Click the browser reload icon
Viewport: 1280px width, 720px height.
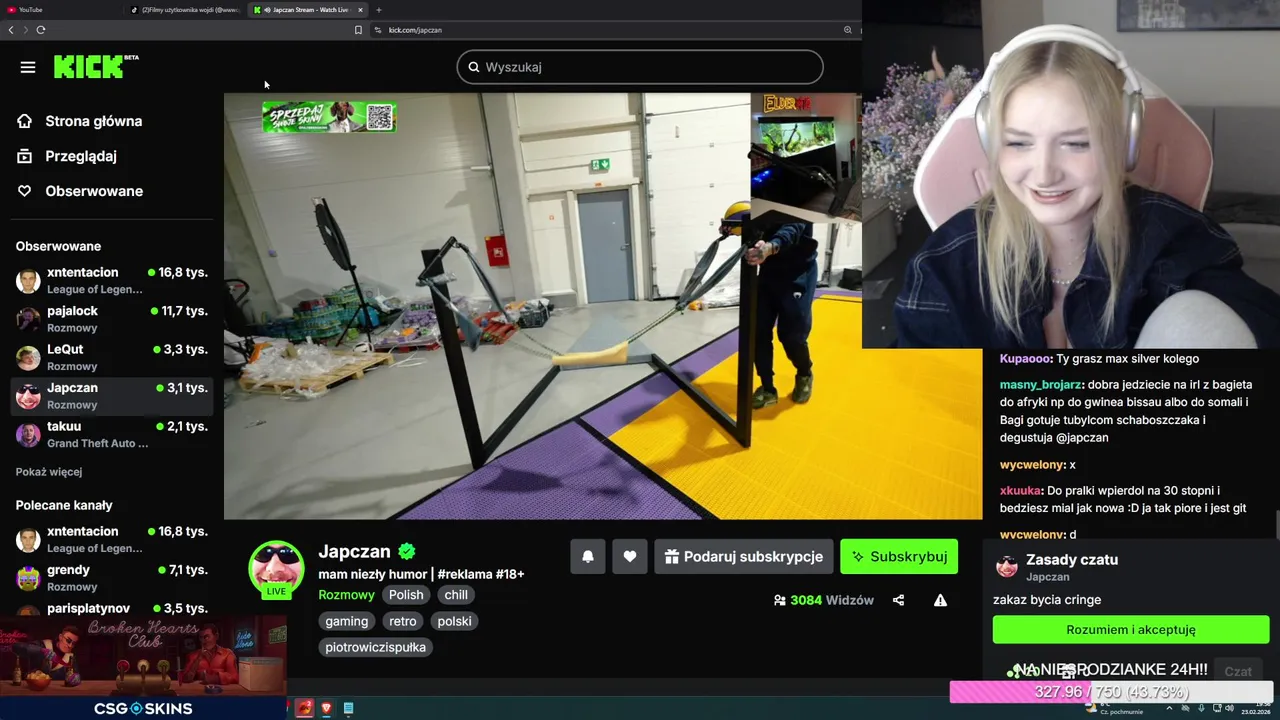click(x=41, y=30)
